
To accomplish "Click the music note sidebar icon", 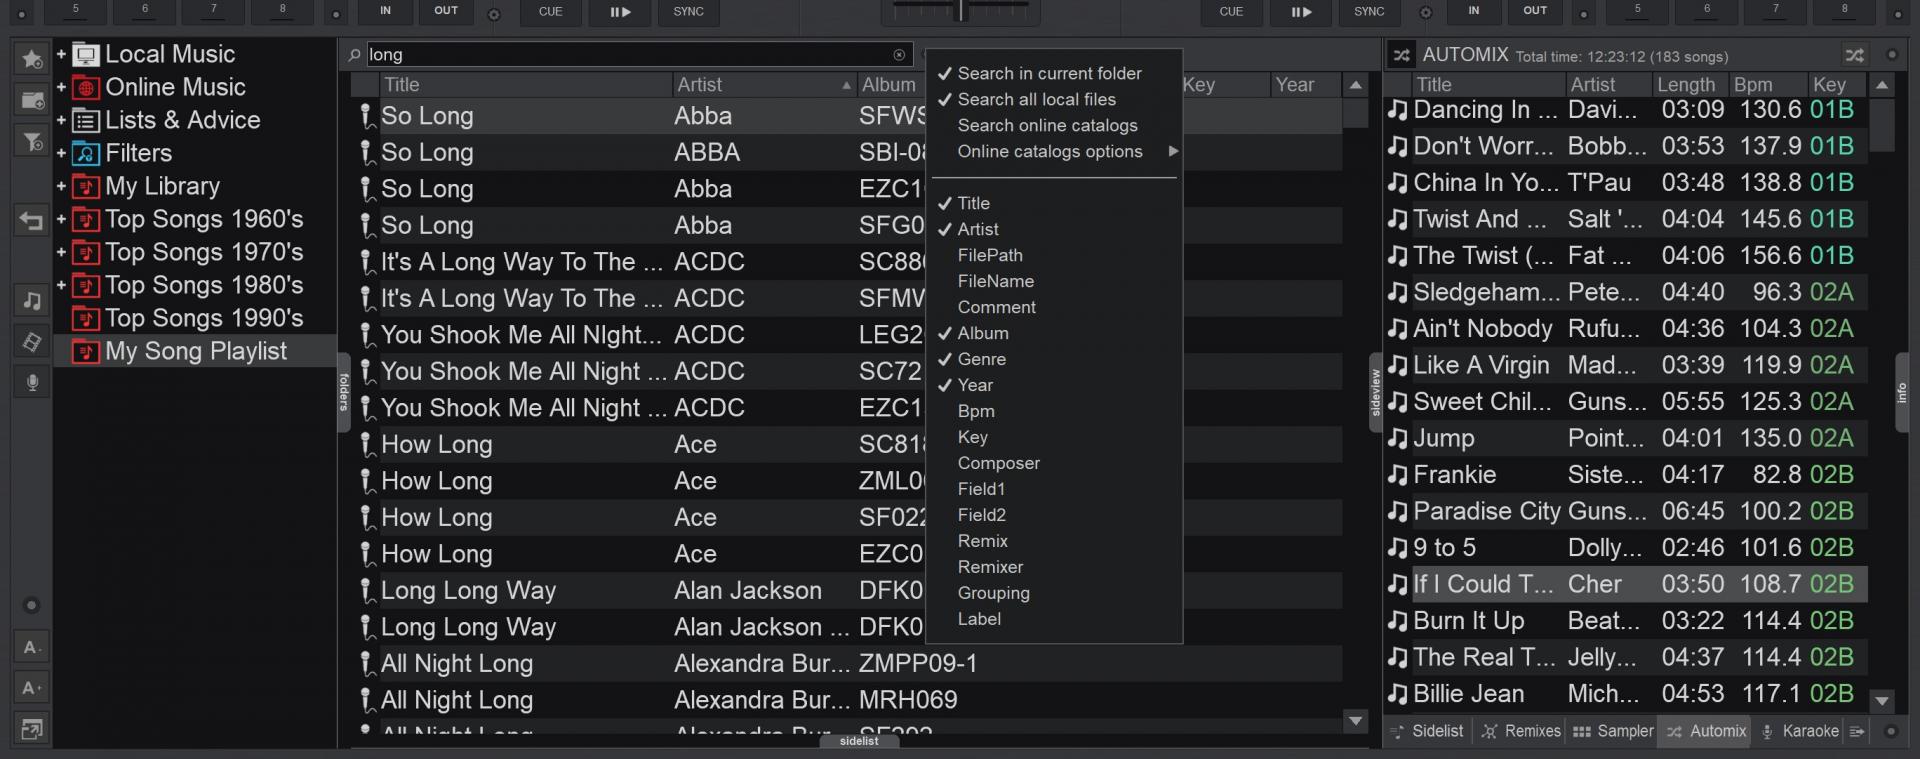I will 32,300.
